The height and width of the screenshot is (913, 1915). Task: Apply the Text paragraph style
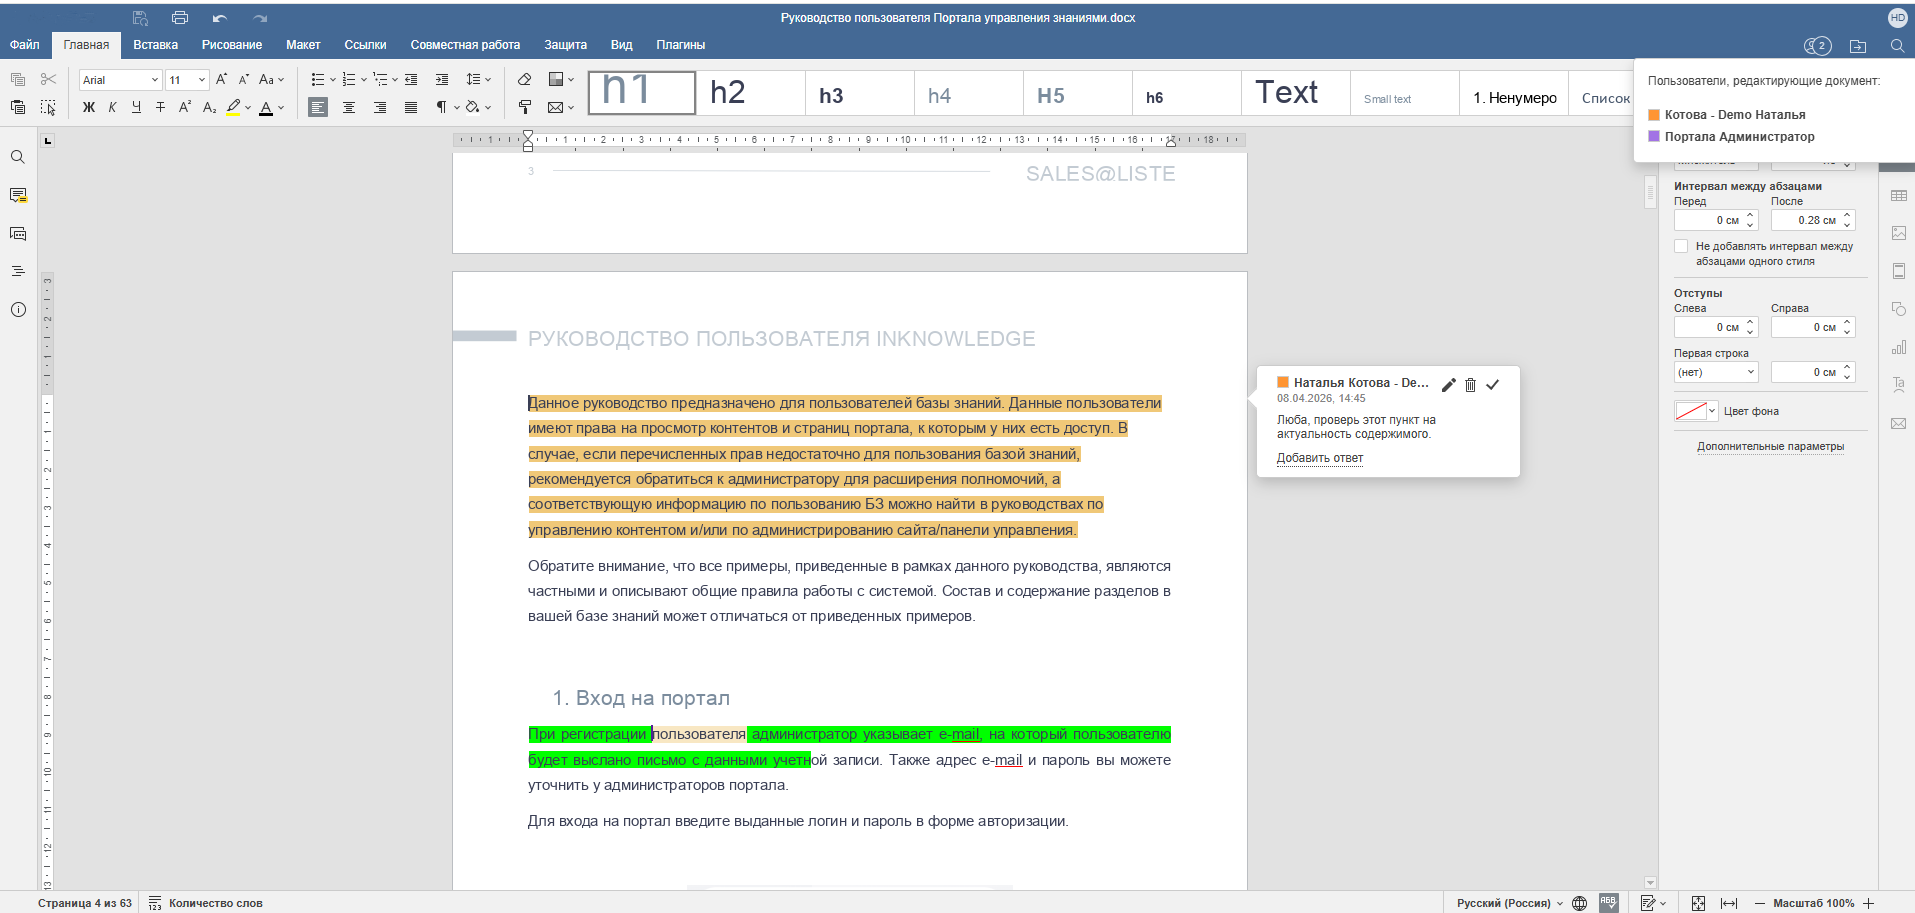click(x=1295, y=93)
